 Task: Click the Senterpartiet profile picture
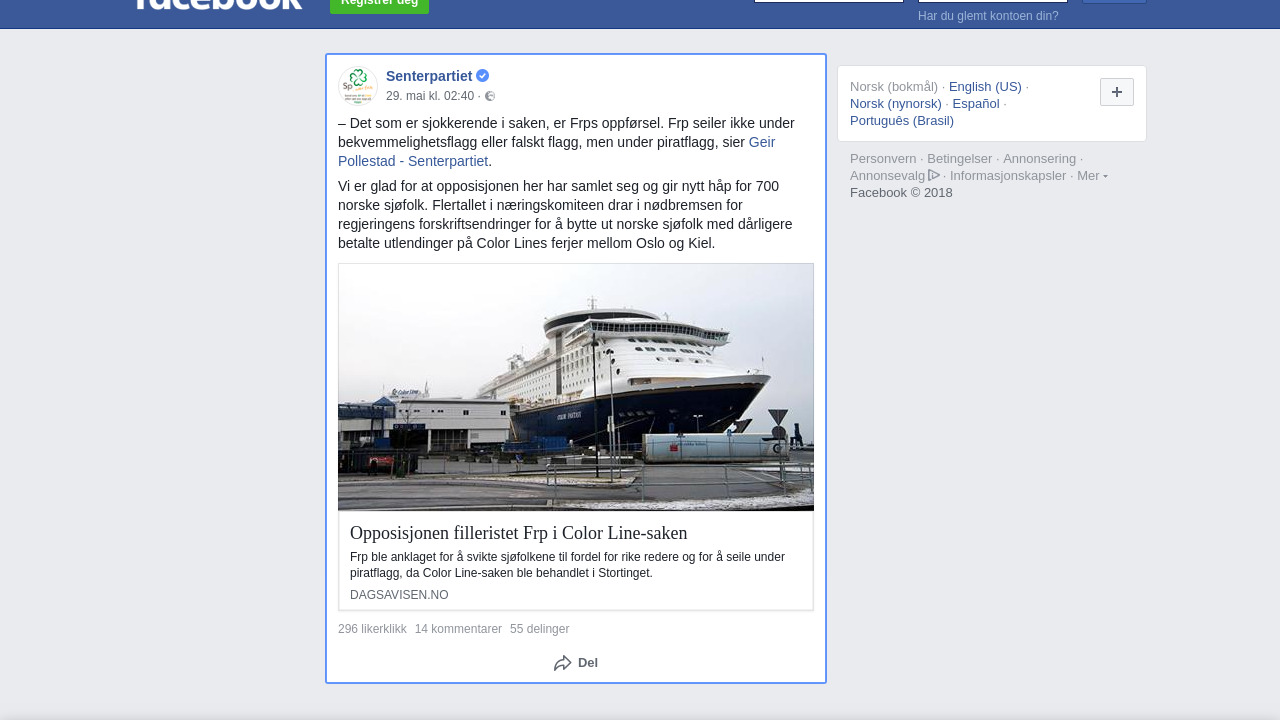pyautogui.click(x=358, y=86)
